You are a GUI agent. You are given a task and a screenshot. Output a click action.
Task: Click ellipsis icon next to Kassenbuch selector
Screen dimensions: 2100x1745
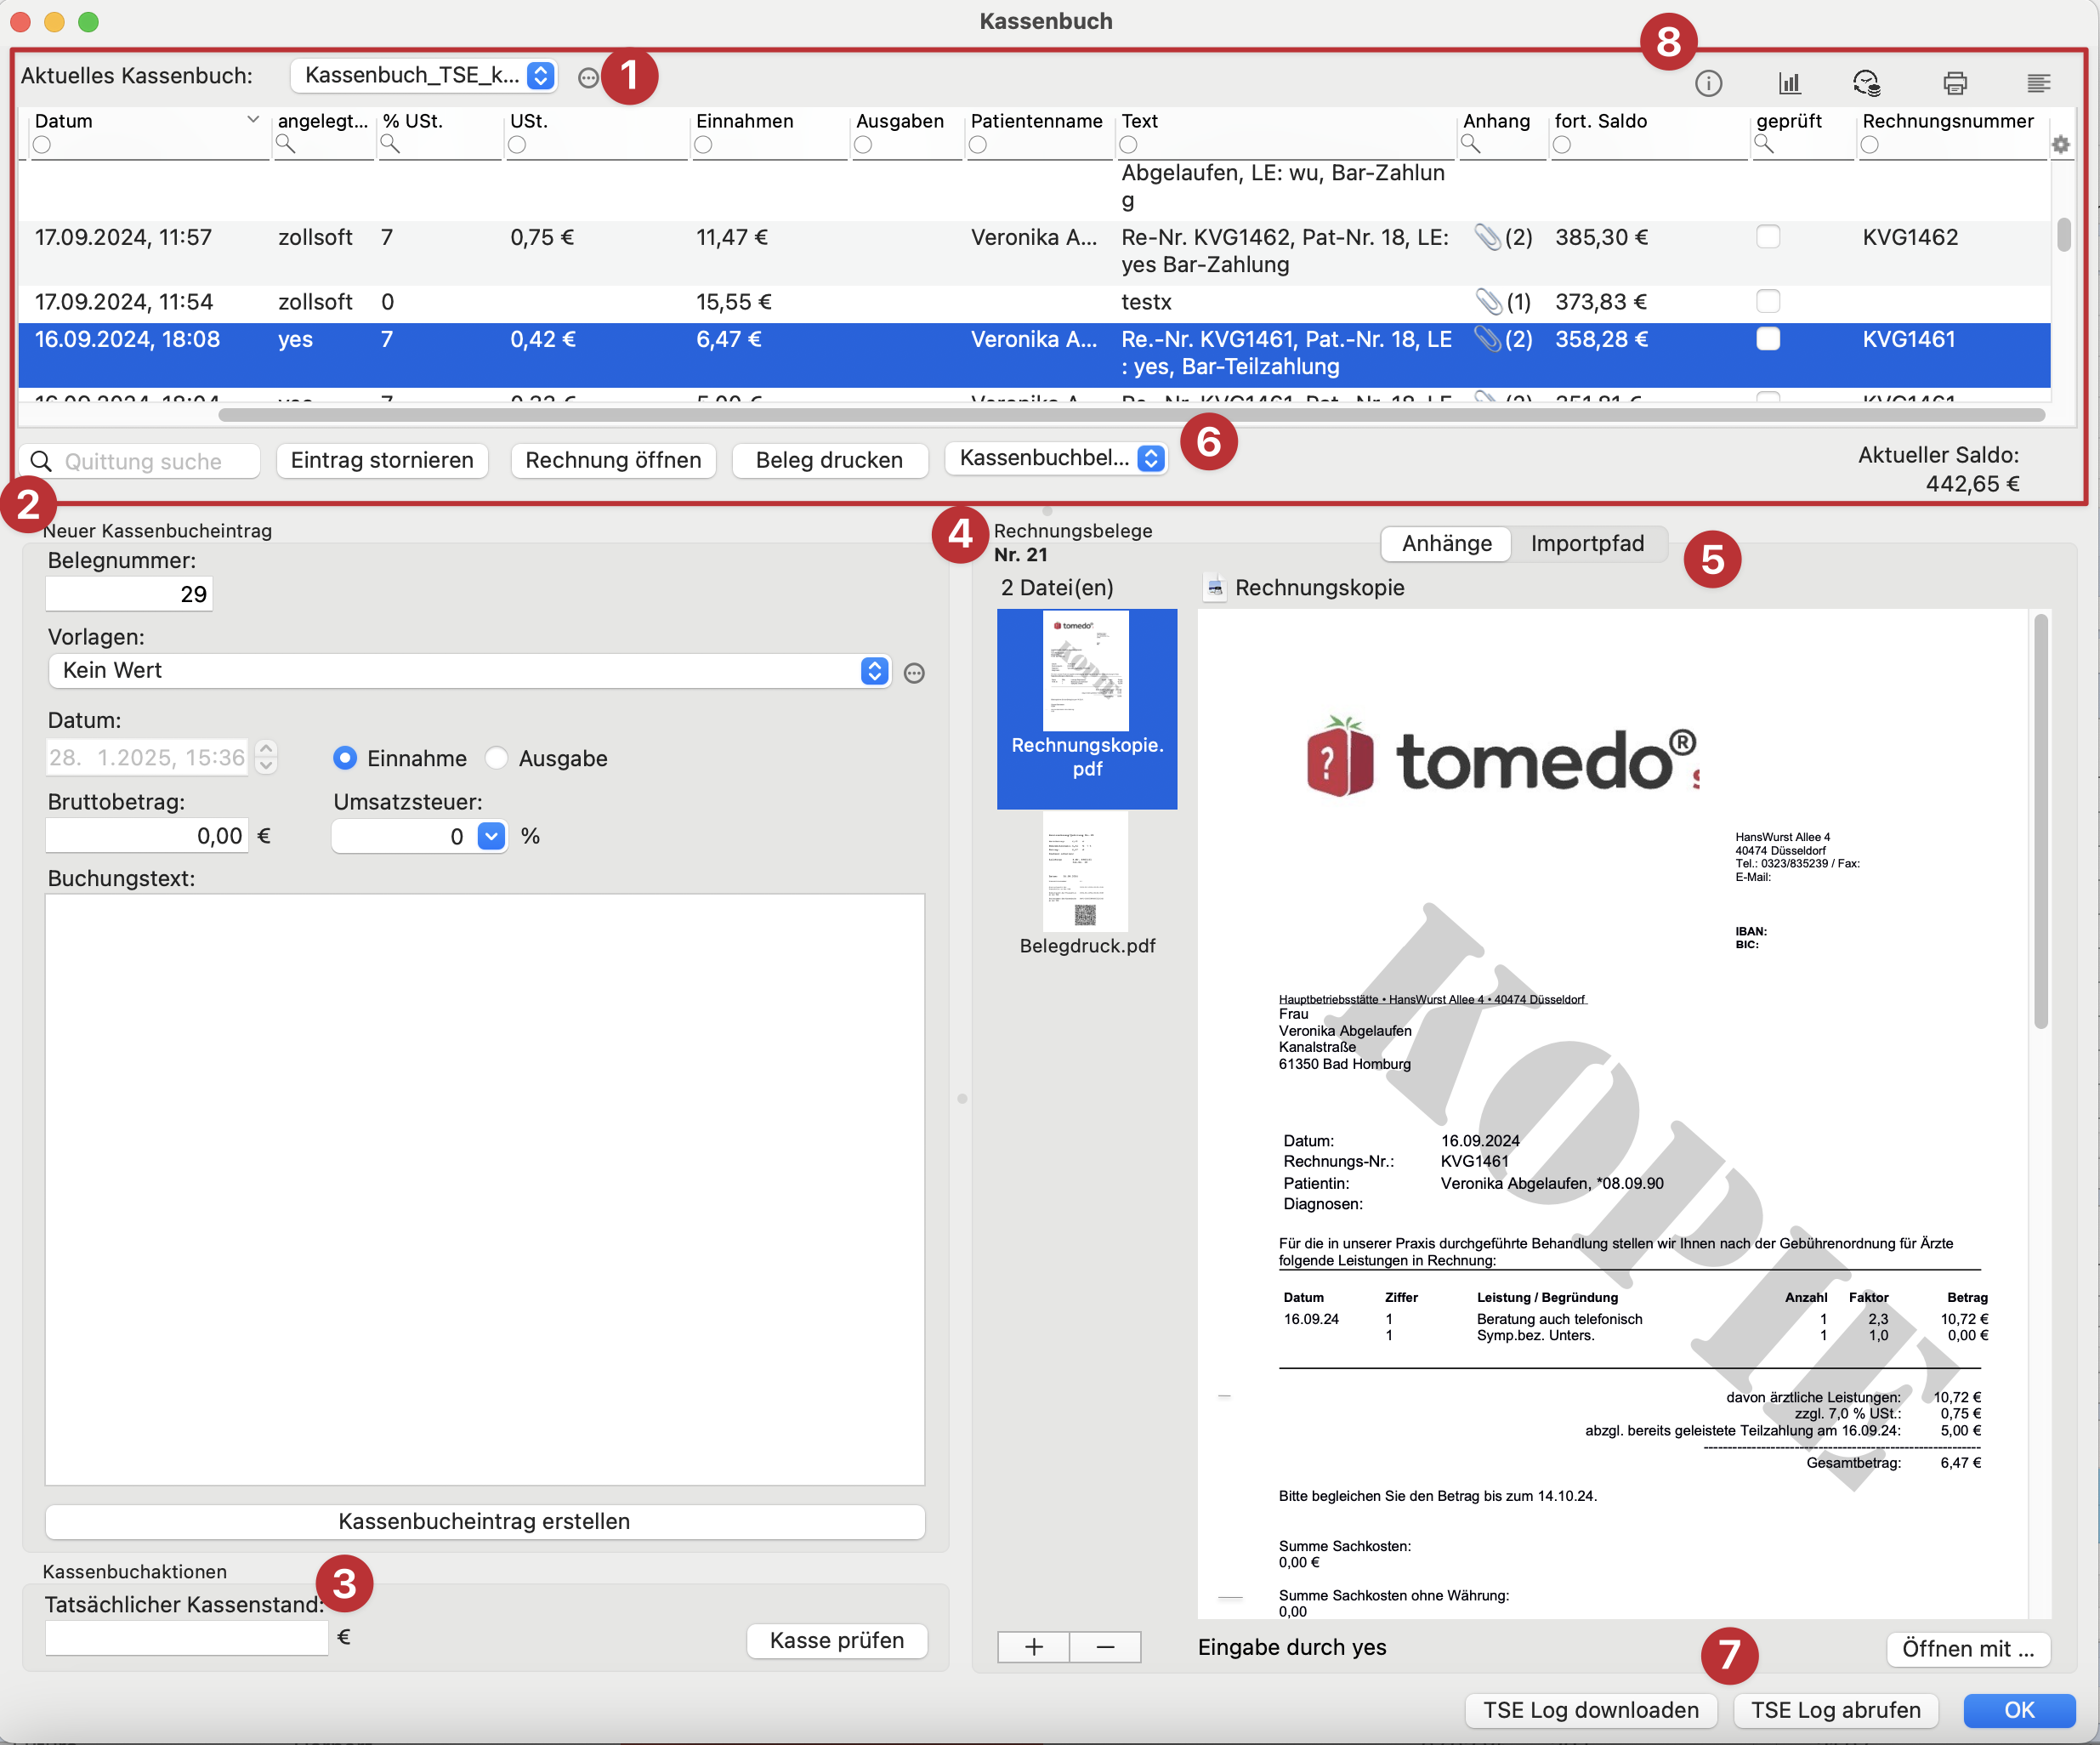coord(588,78)
